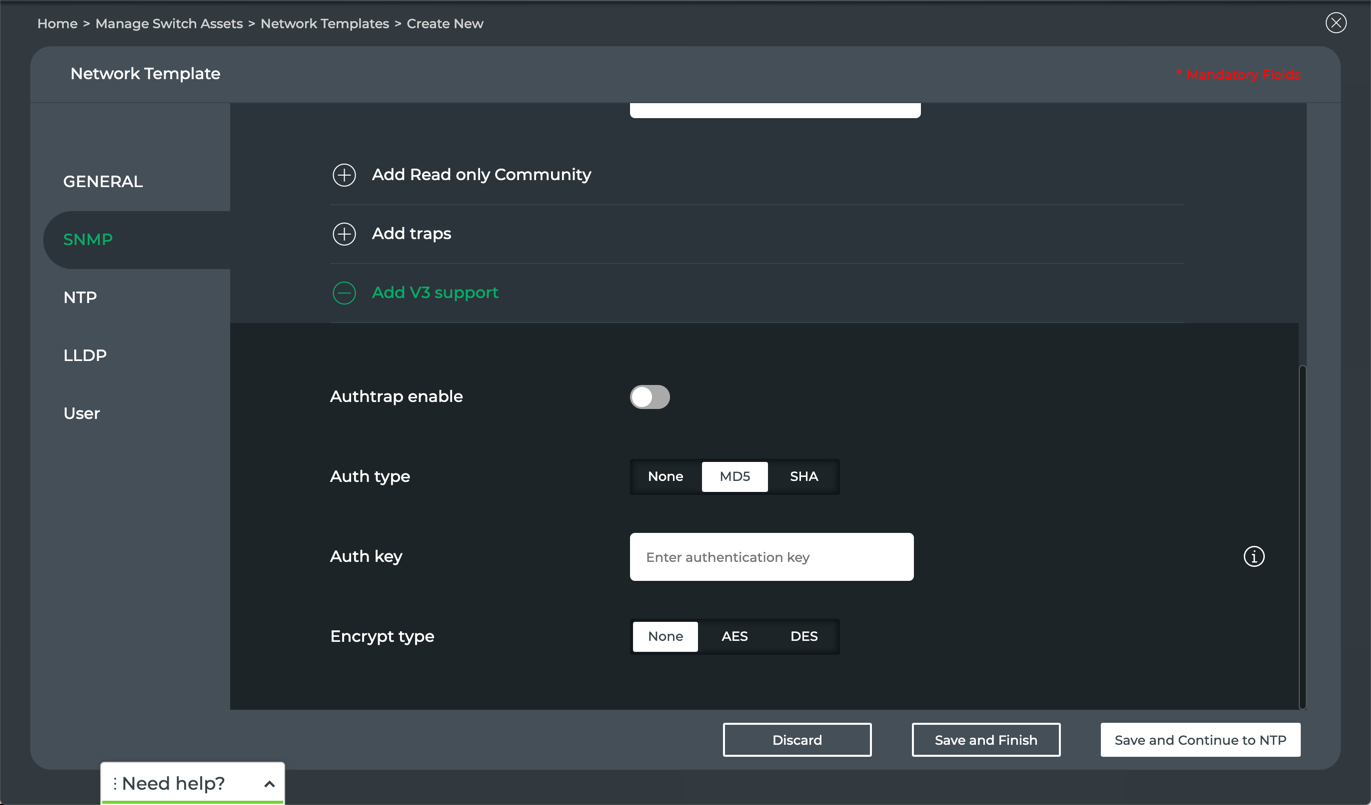Choose AES encrypt type
Viewport: 1371px width, 805px height.
pyautogui.click(x=734, y=637)
